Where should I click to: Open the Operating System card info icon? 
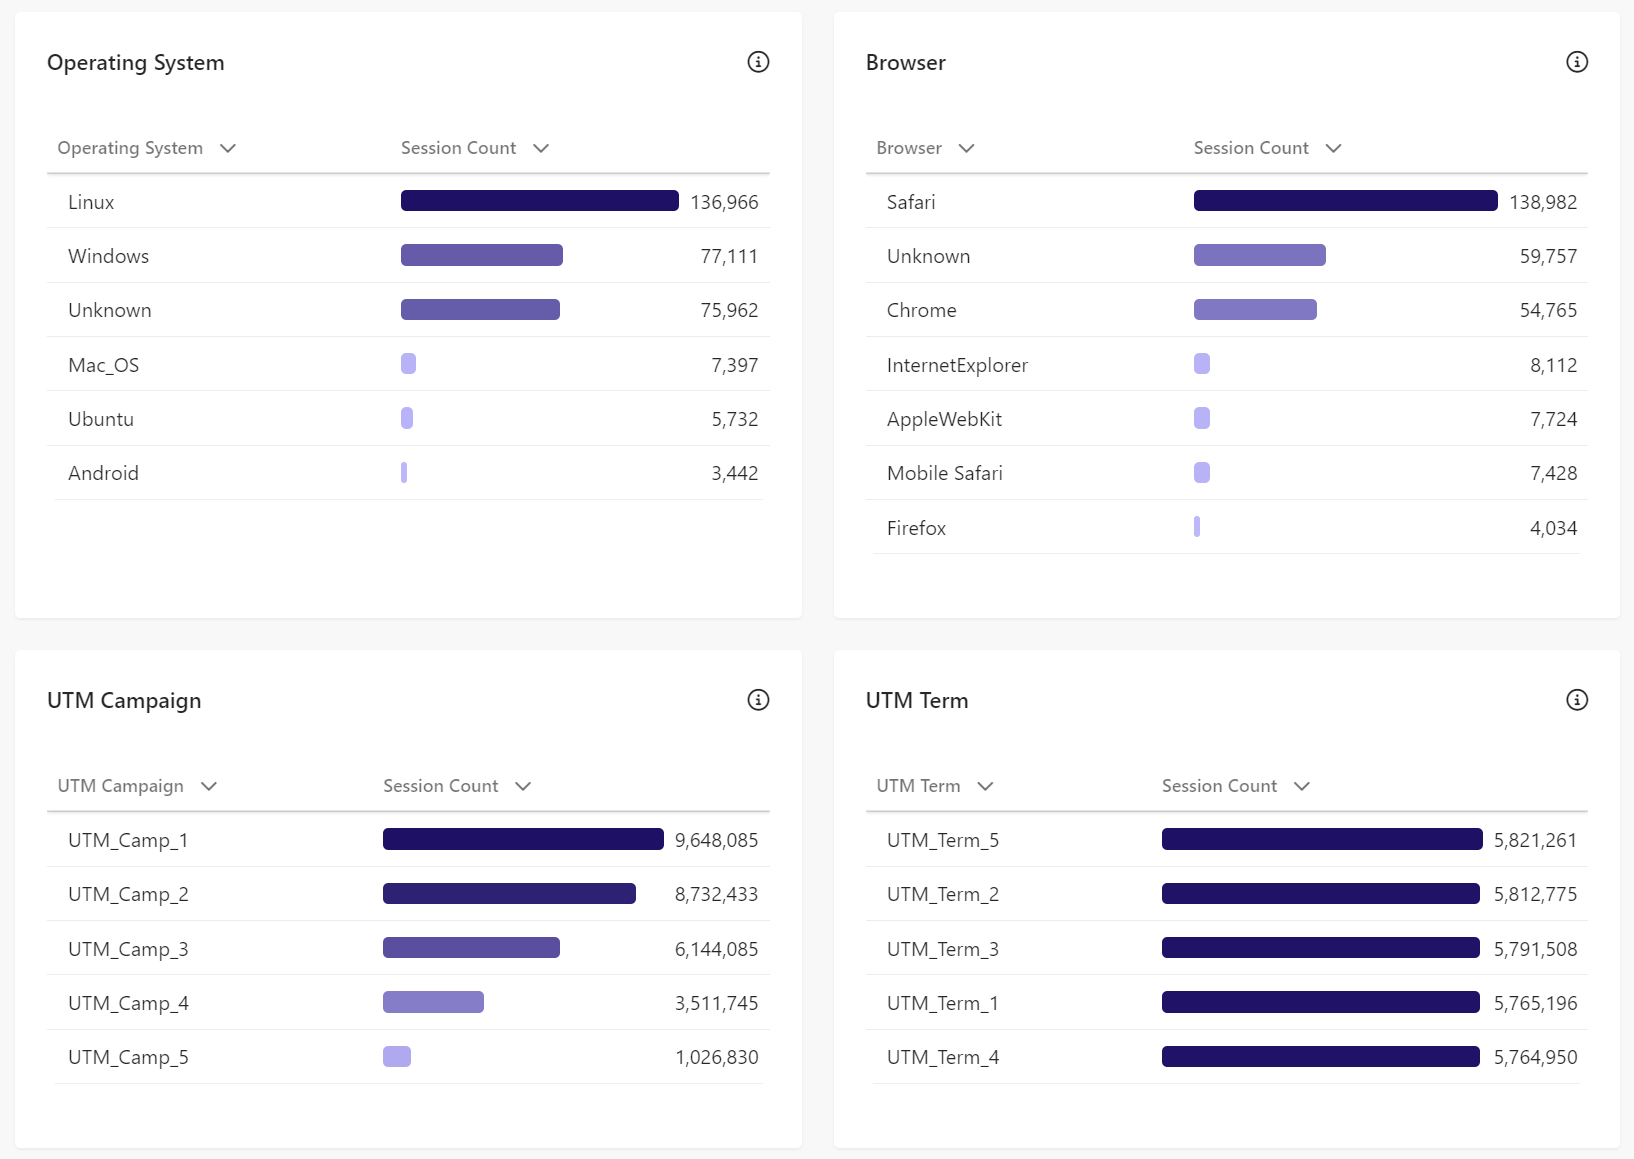click(x=758, y=62)
